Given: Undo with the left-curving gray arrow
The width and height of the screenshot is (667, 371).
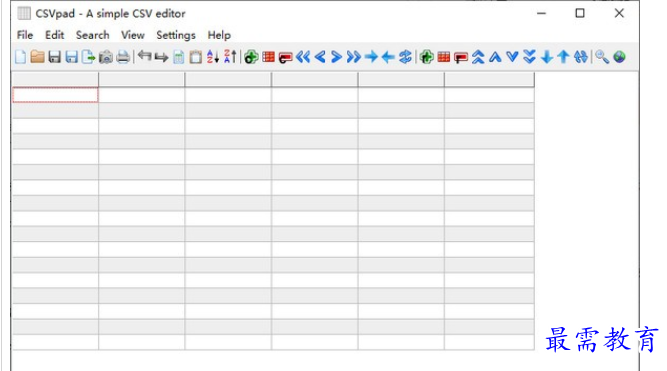Looking at the screenshot, I should click(145, 56).
